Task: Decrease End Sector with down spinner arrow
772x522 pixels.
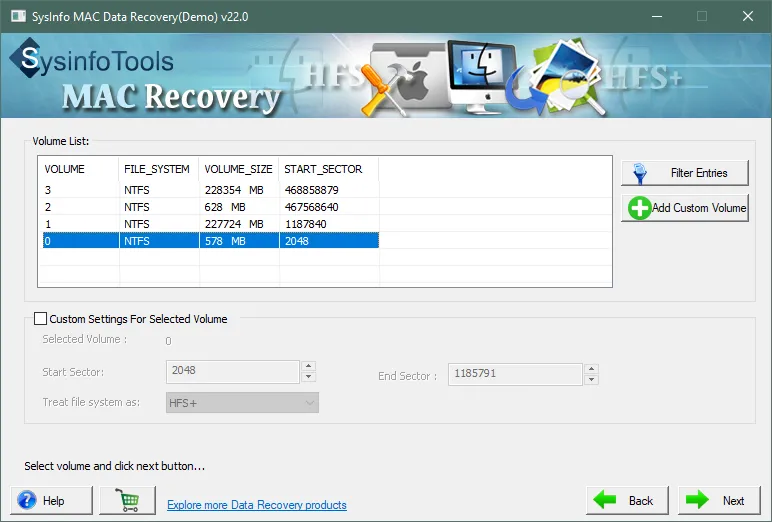Action: click(x=591, y=380)
